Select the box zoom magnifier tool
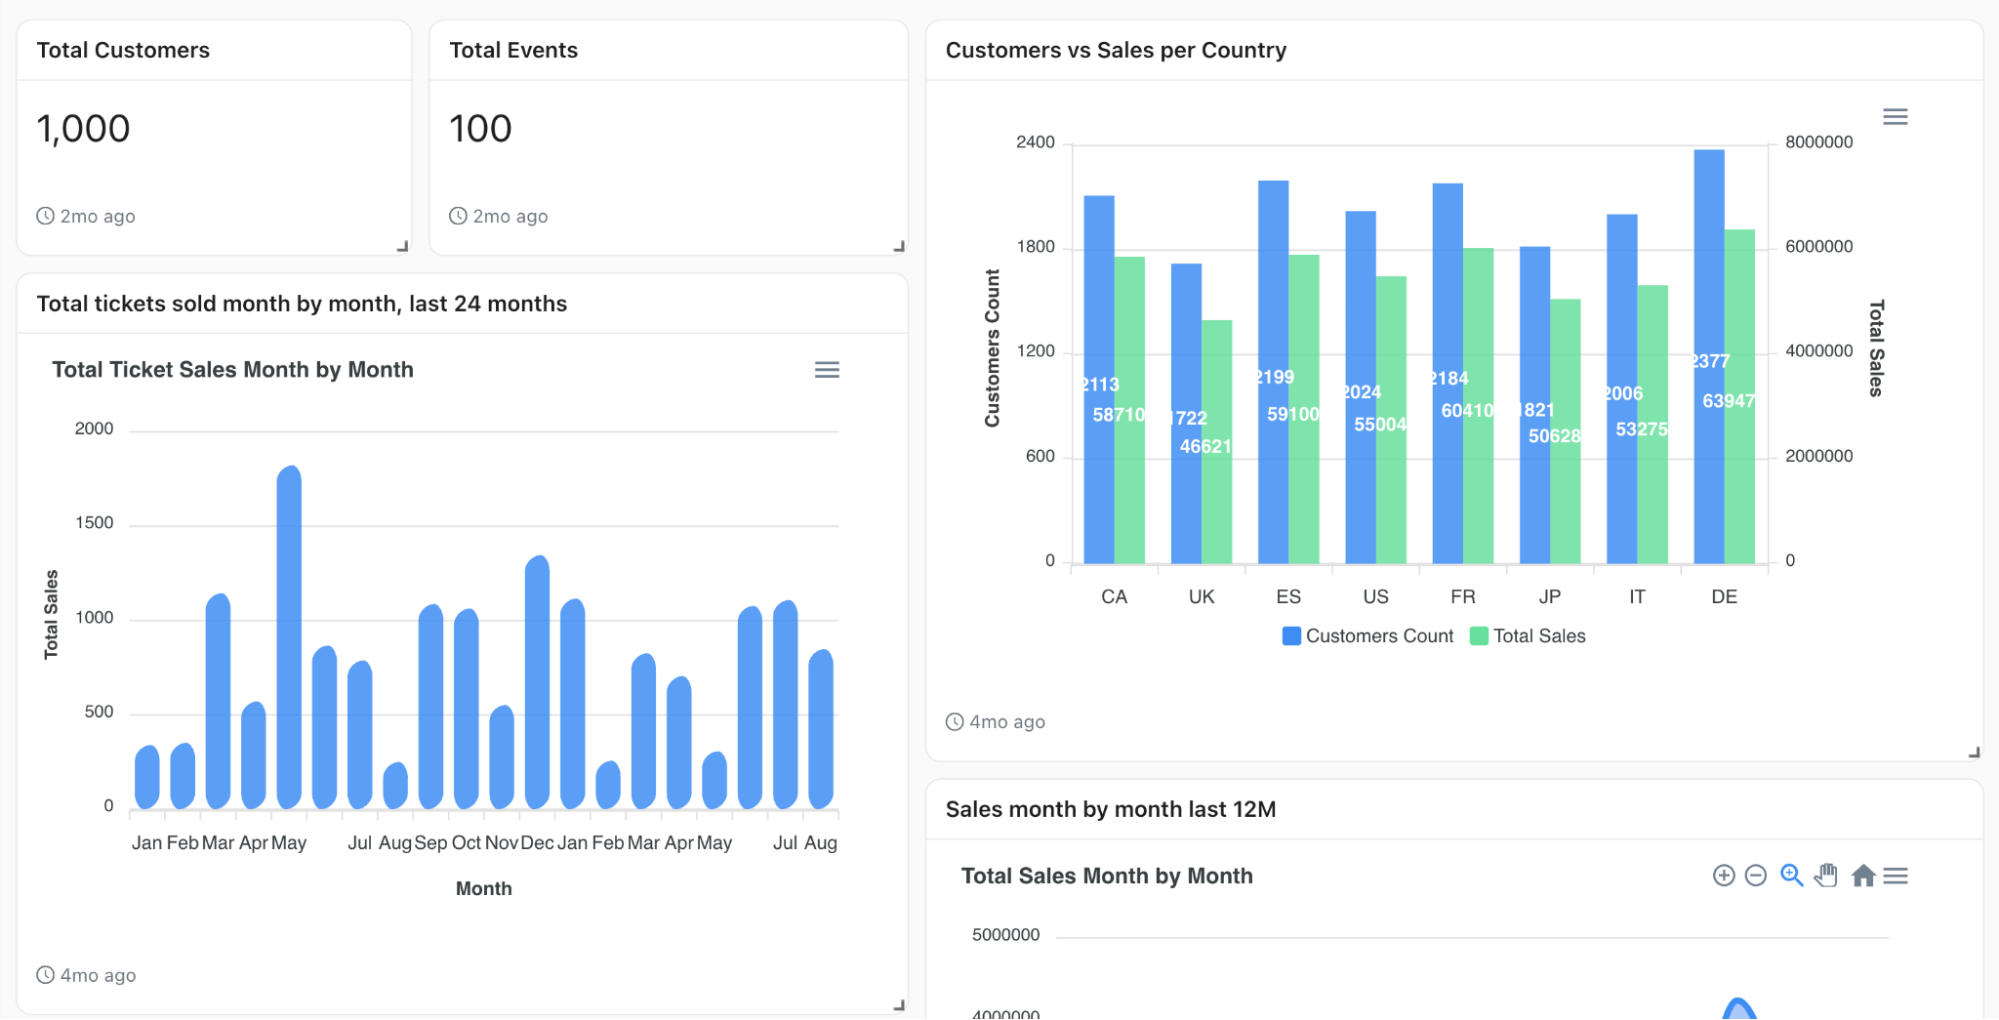 (1790, 875)
